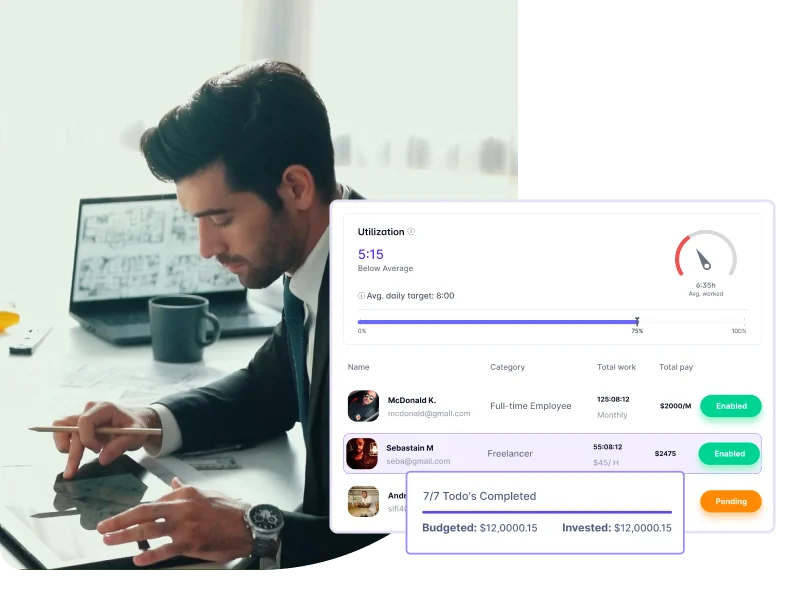Click the 7/7 Todo's Completed progress bar
Screen dimensions: 788x598
(546, 512)
